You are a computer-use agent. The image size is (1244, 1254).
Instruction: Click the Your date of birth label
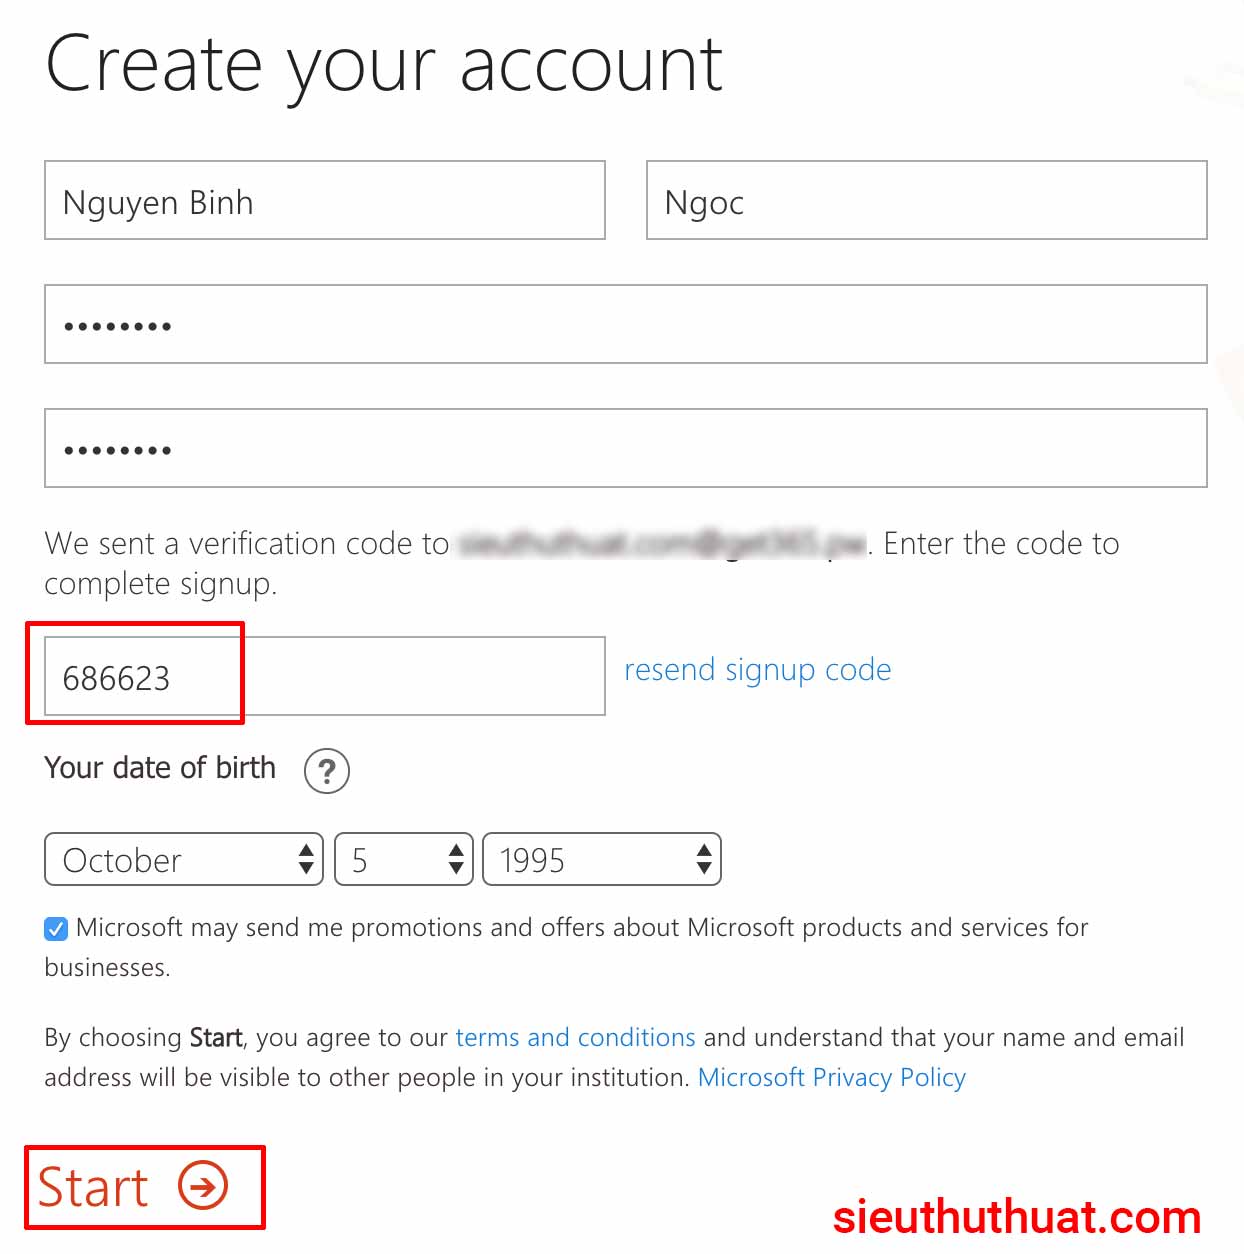coord(160,768)
